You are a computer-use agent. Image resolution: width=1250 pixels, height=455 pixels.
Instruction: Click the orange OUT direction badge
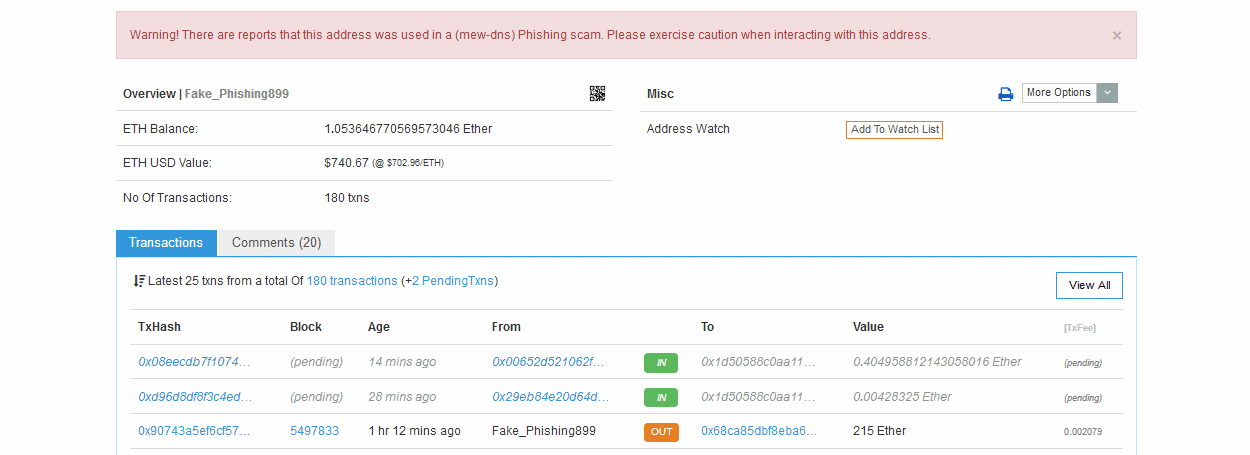pyautogui.click(x=660, y=432)
